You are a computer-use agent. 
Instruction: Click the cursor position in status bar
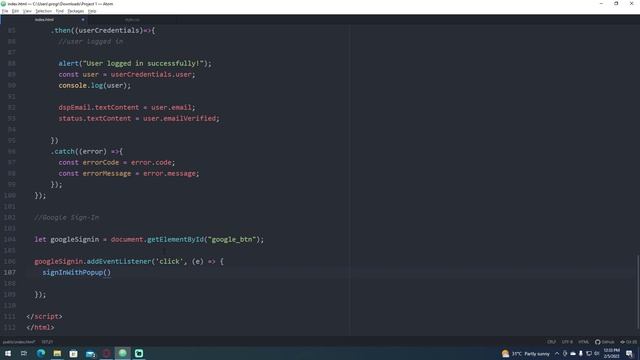click(47, 342)
